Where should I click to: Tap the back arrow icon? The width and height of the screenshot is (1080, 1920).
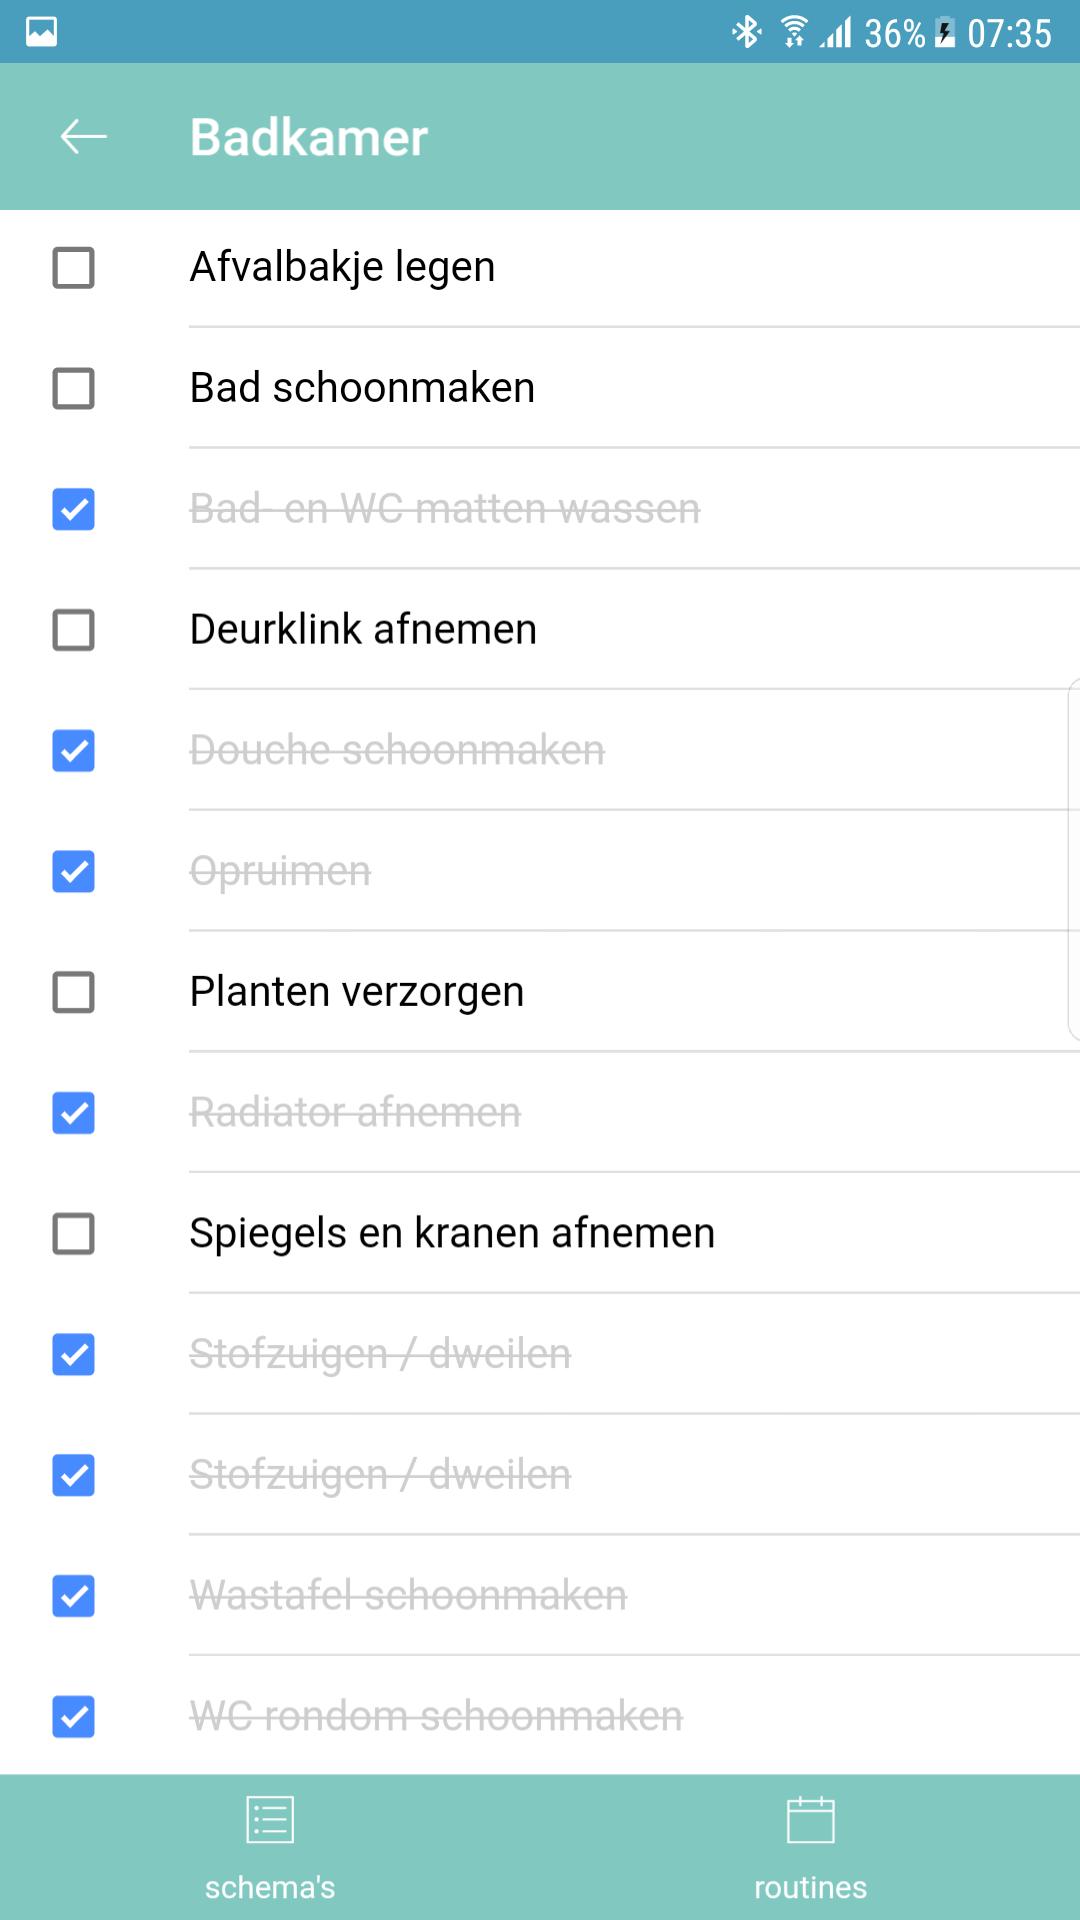[x=83, y=137]
